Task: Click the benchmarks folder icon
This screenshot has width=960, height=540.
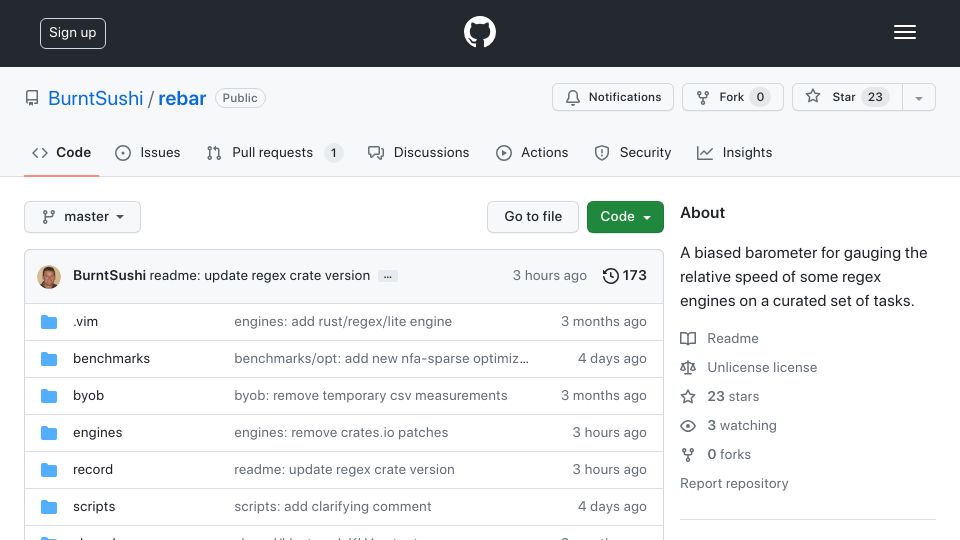Action: [x=49, y=359]
